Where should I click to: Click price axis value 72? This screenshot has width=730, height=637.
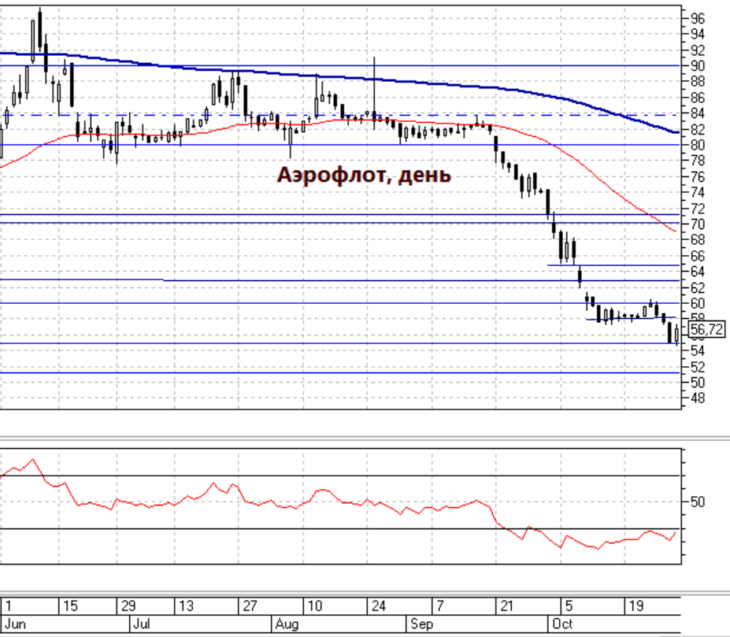point(697,209)
